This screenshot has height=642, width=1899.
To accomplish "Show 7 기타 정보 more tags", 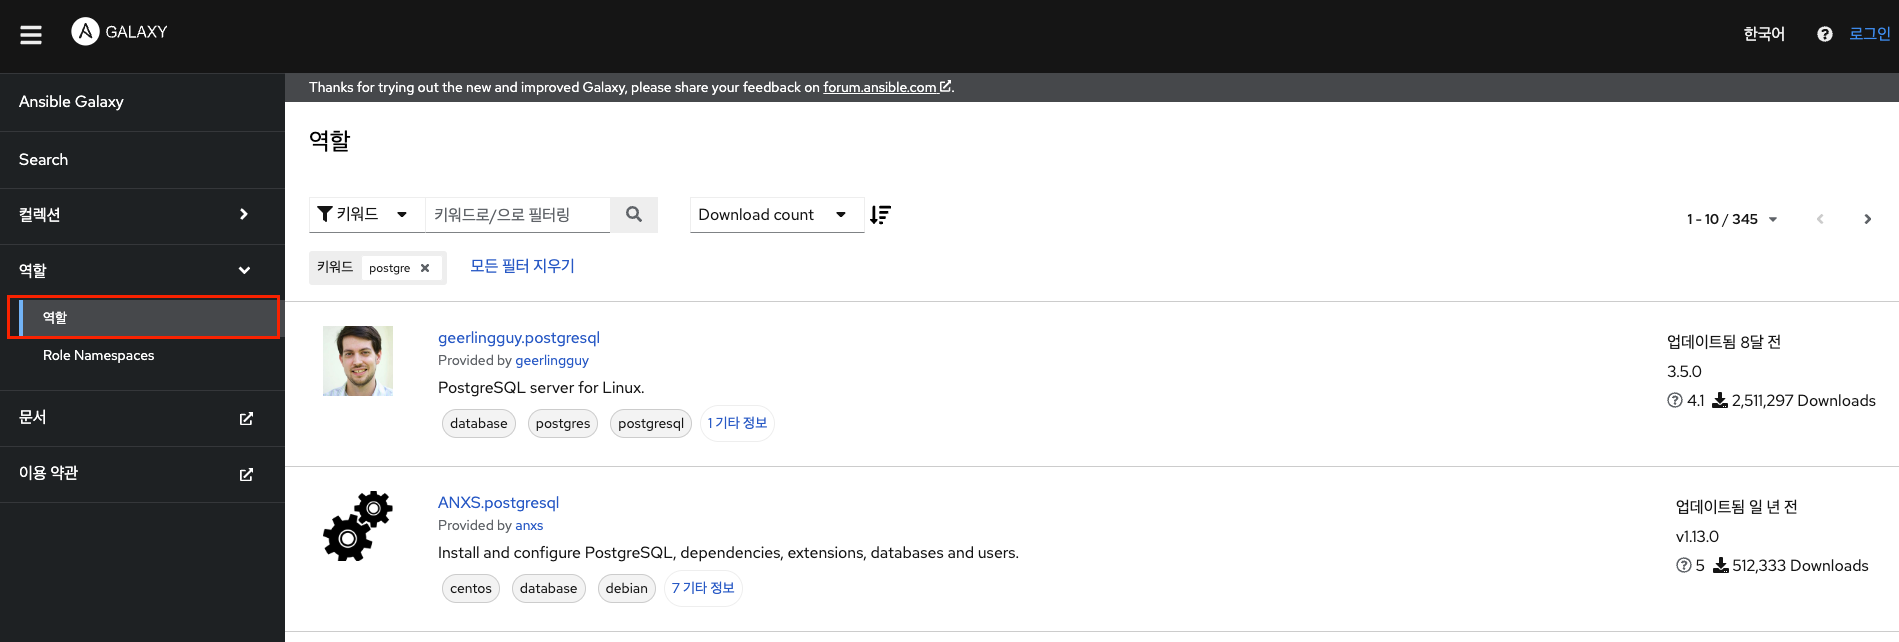I will coord(703,588).
